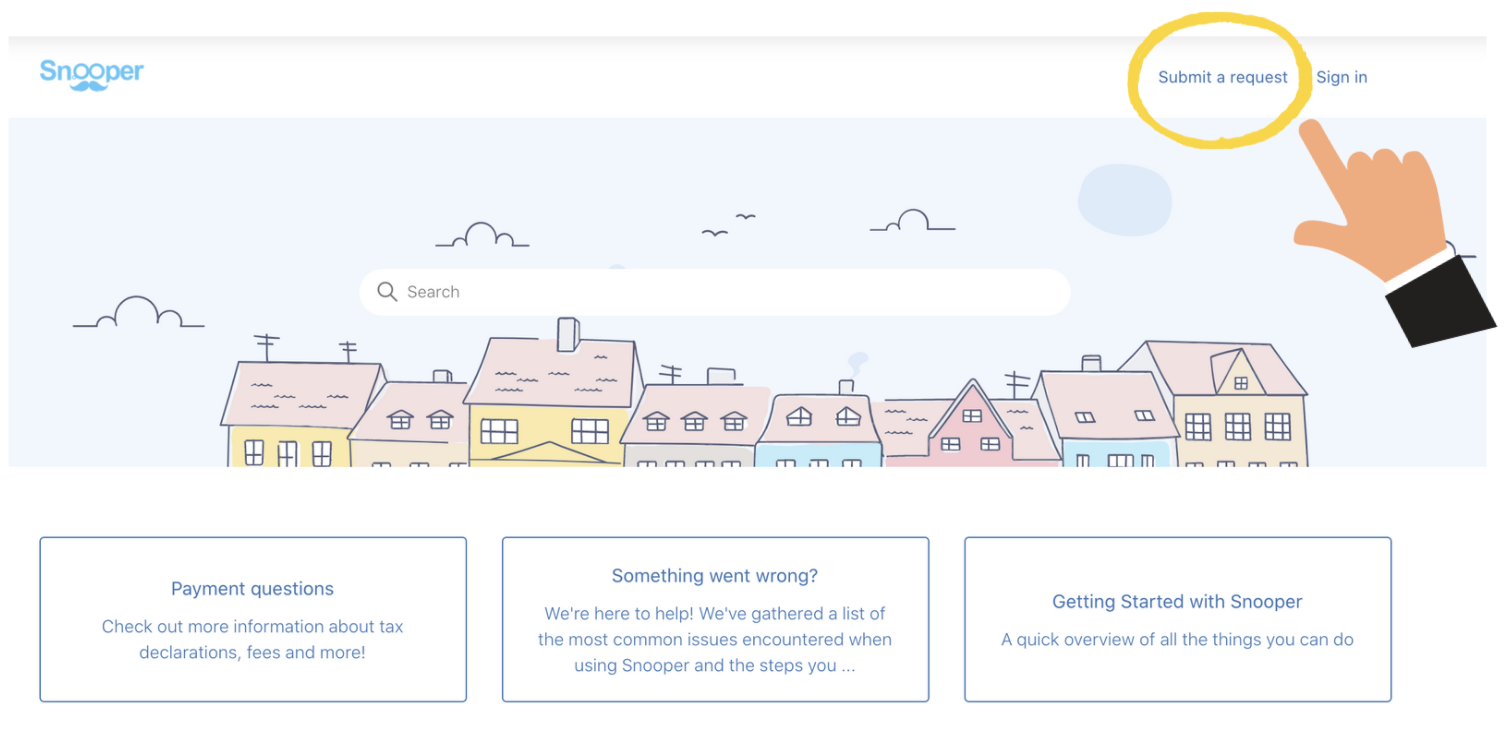Click the pale blue blob in the sky

pos(1124,197)
